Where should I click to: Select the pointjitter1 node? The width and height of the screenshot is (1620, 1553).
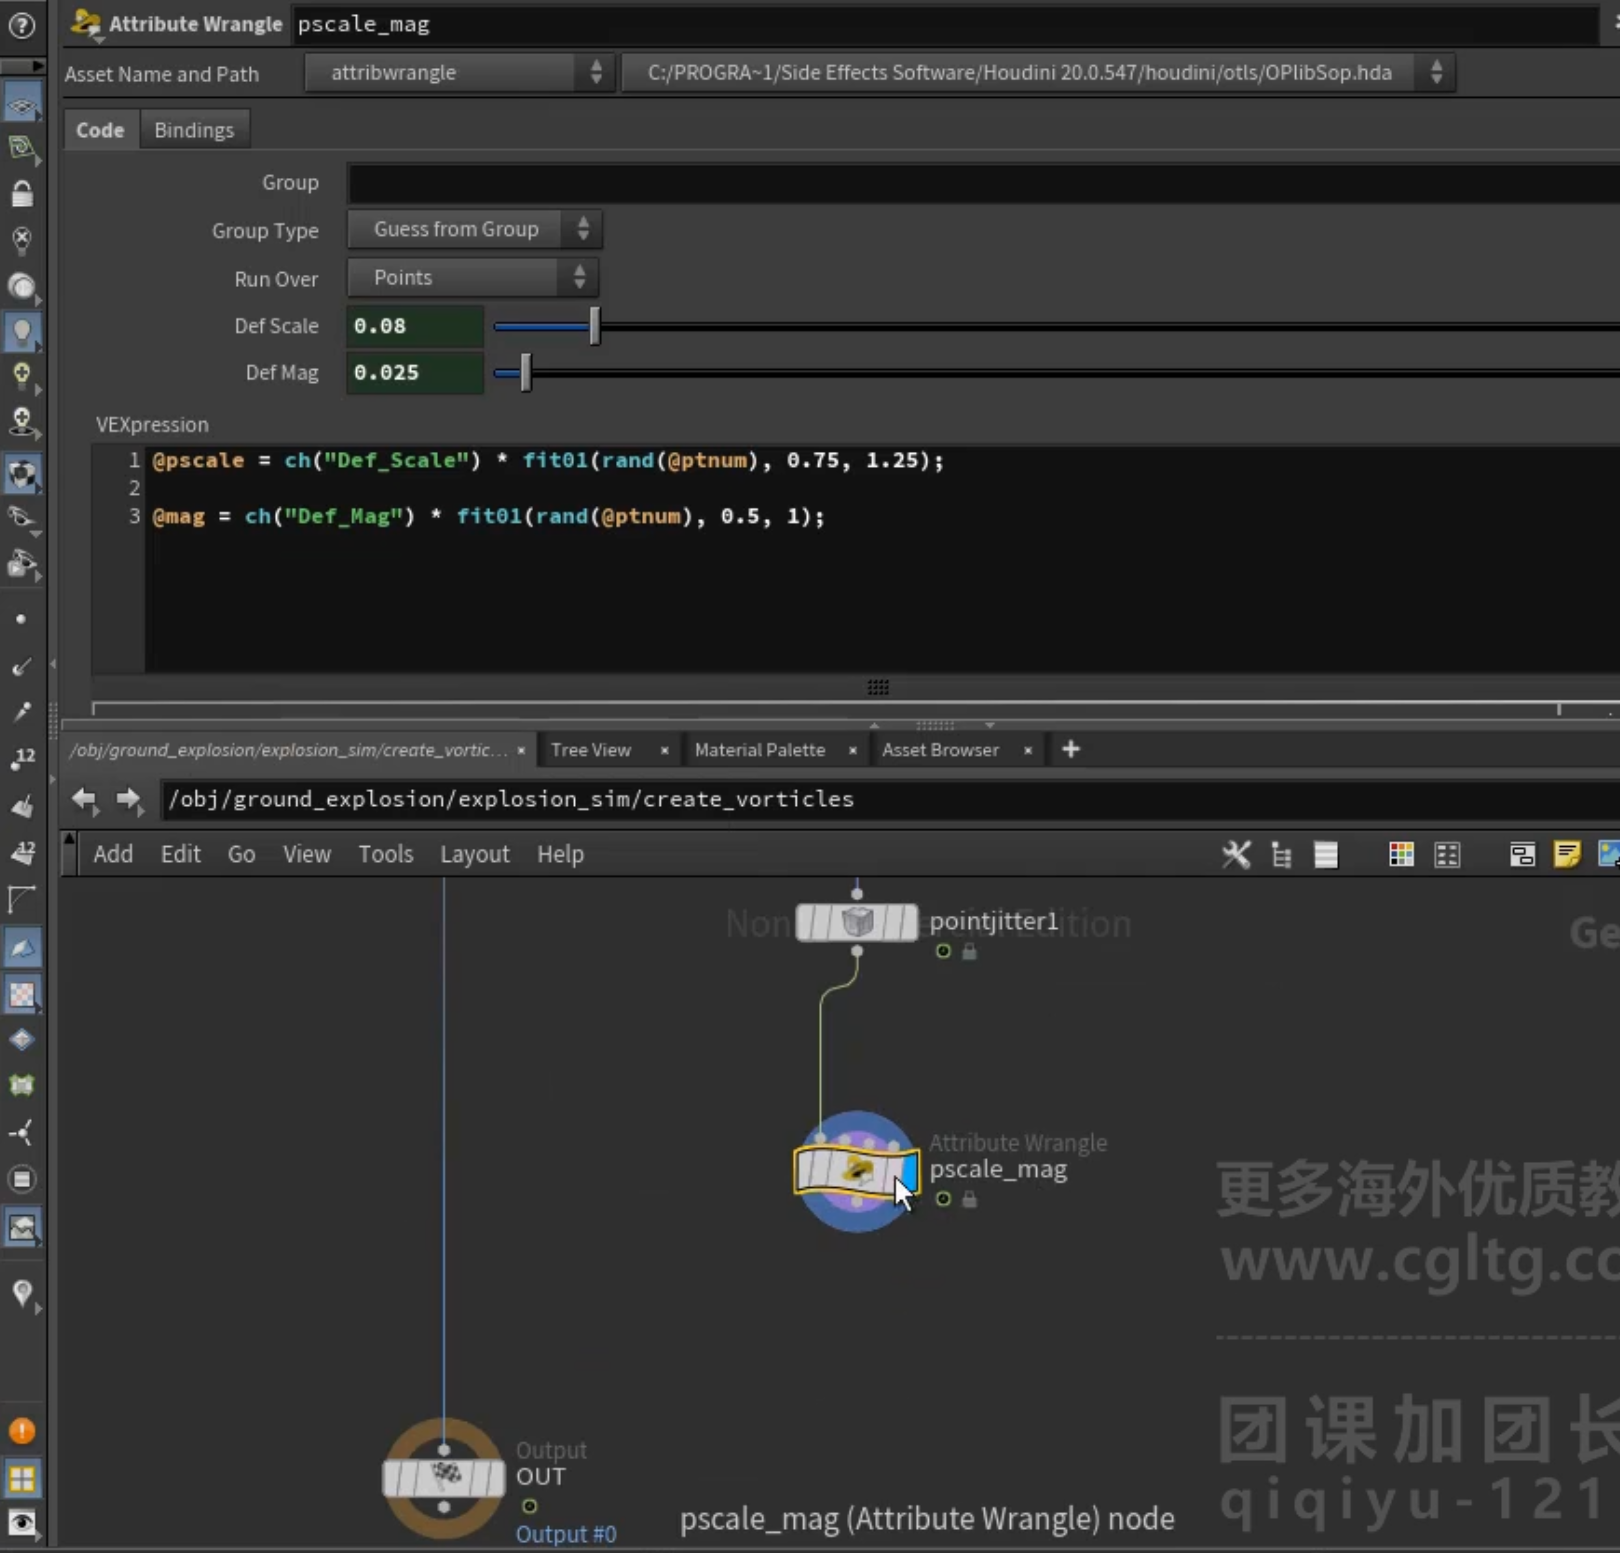[x=857, y=922]
